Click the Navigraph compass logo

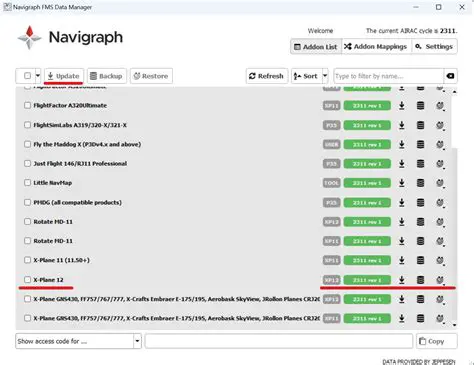coord(30,37)
